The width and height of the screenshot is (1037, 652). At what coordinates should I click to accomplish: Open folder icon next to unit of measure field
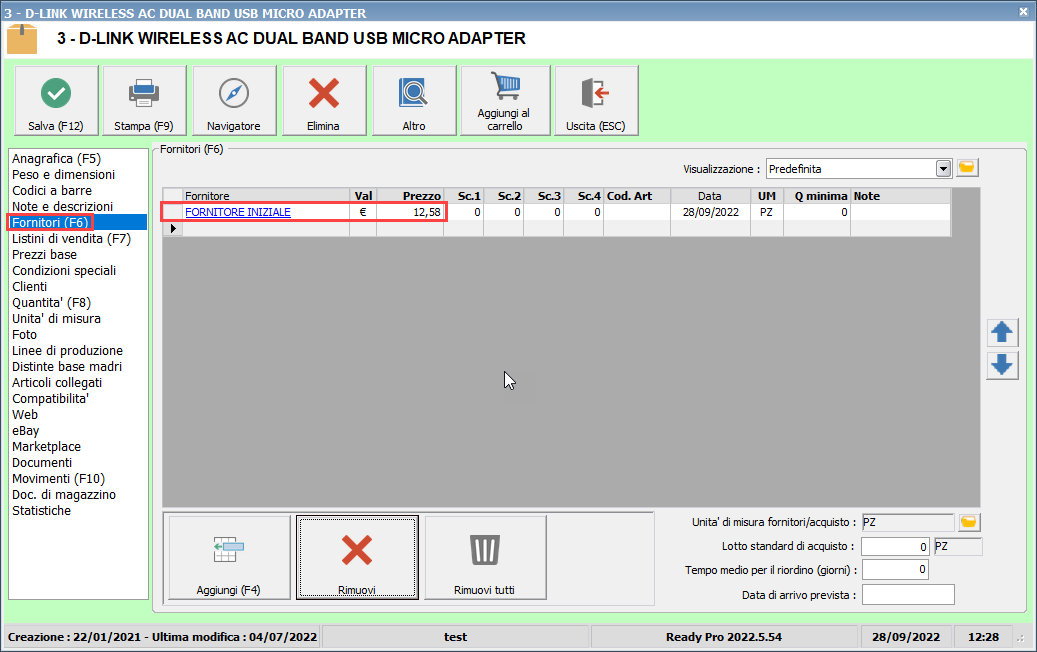click(969, 522)
